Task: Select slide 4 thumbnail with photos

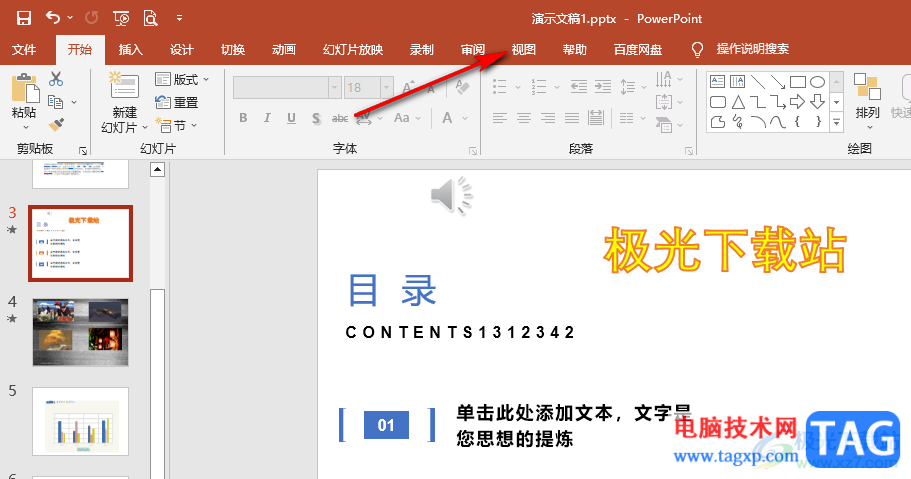Action: pyautogui.click(x=80, y=333)
